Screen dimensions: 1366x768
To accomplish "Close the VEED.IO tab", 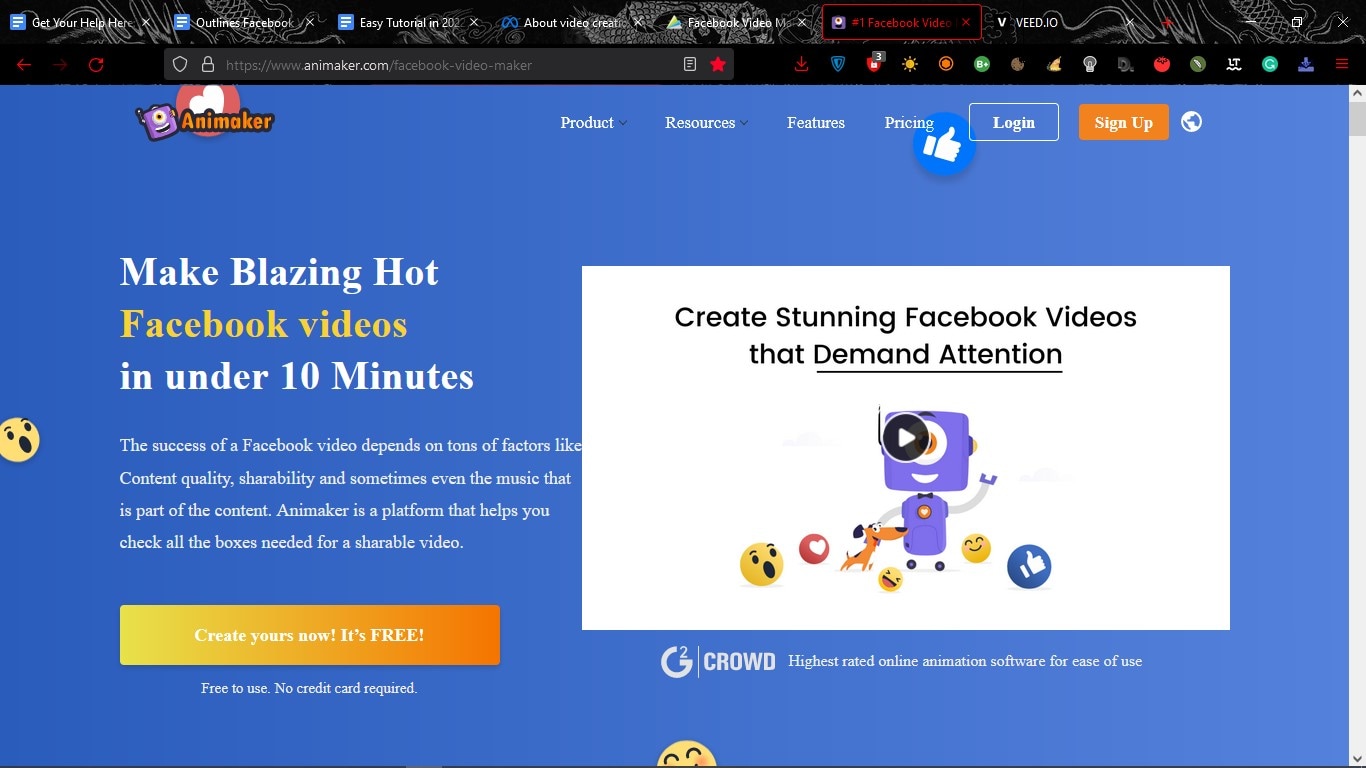I will [x=1130, y=22].
